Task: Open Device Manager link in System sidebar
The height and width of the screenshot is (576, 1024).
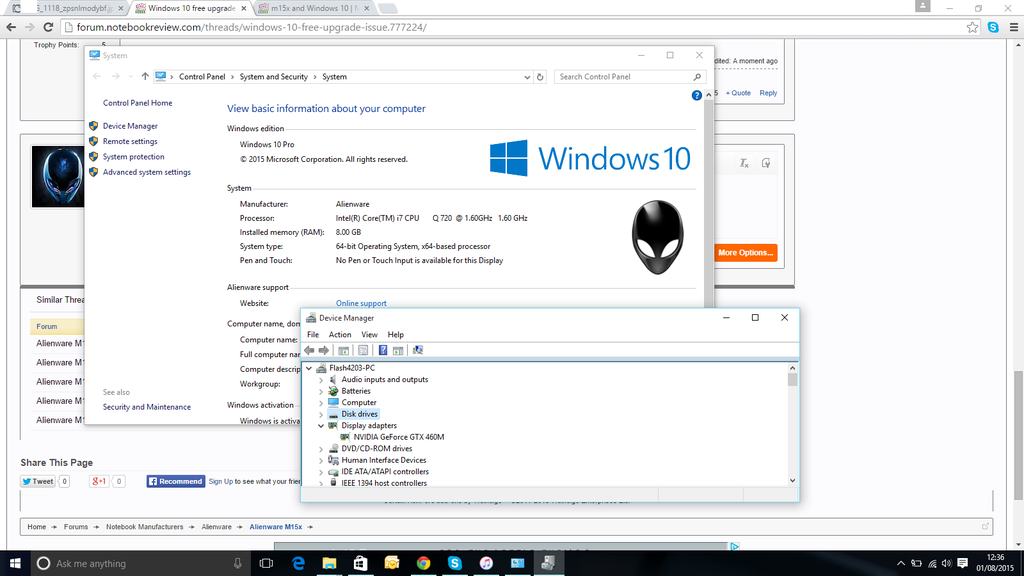Action: (130, 126)
